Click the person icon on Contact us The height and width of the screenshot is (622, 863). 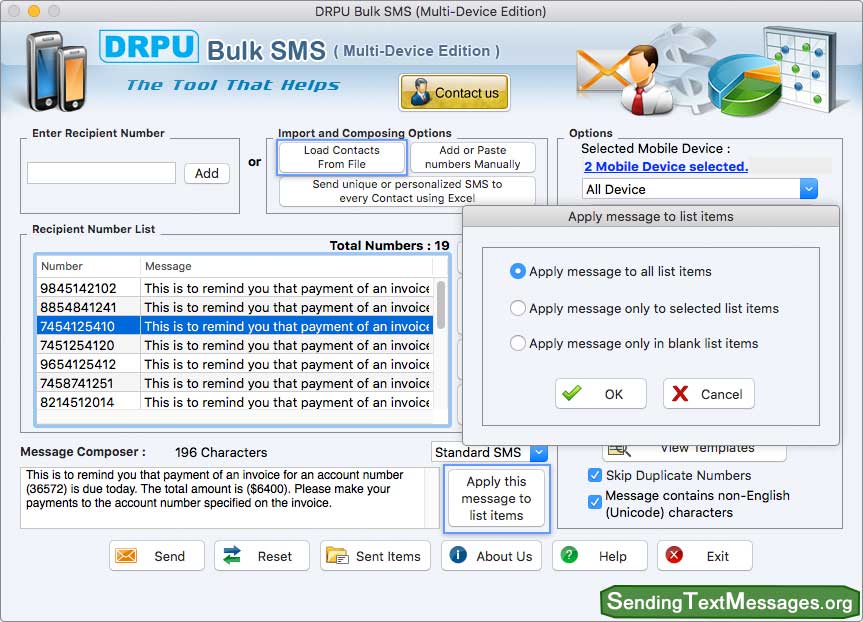(x=421, y=92)
